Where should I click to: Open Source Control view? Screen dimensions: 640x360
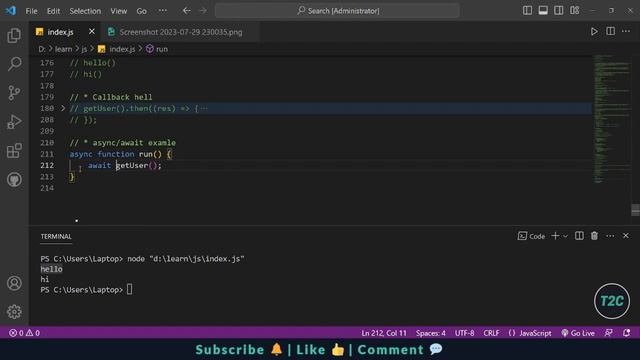click(x=14, y=93)
